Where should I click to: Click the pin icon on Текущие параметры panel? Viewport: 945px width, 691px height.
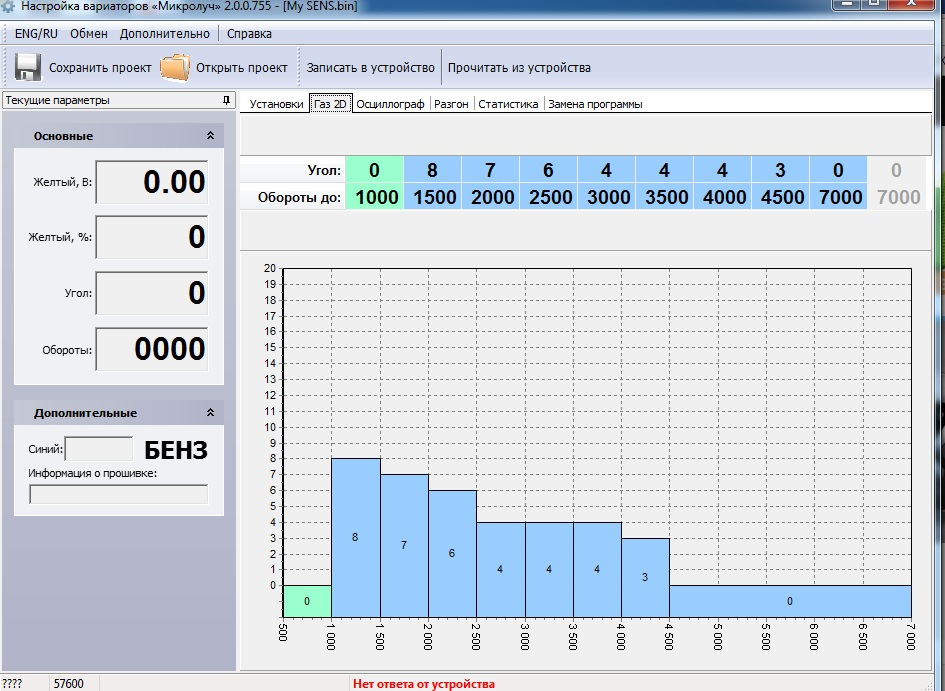pyautogui.click(x=226, y=101)
